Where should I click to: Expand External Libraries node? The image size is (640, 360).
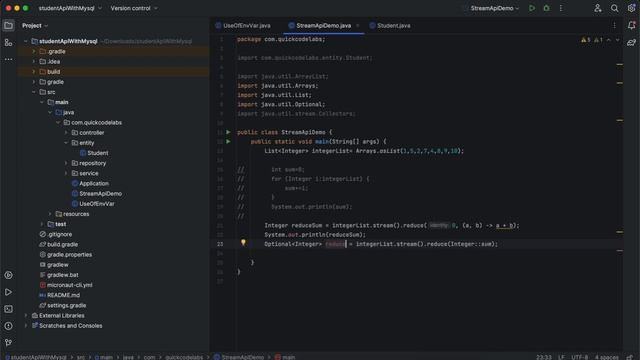[26, 316]
